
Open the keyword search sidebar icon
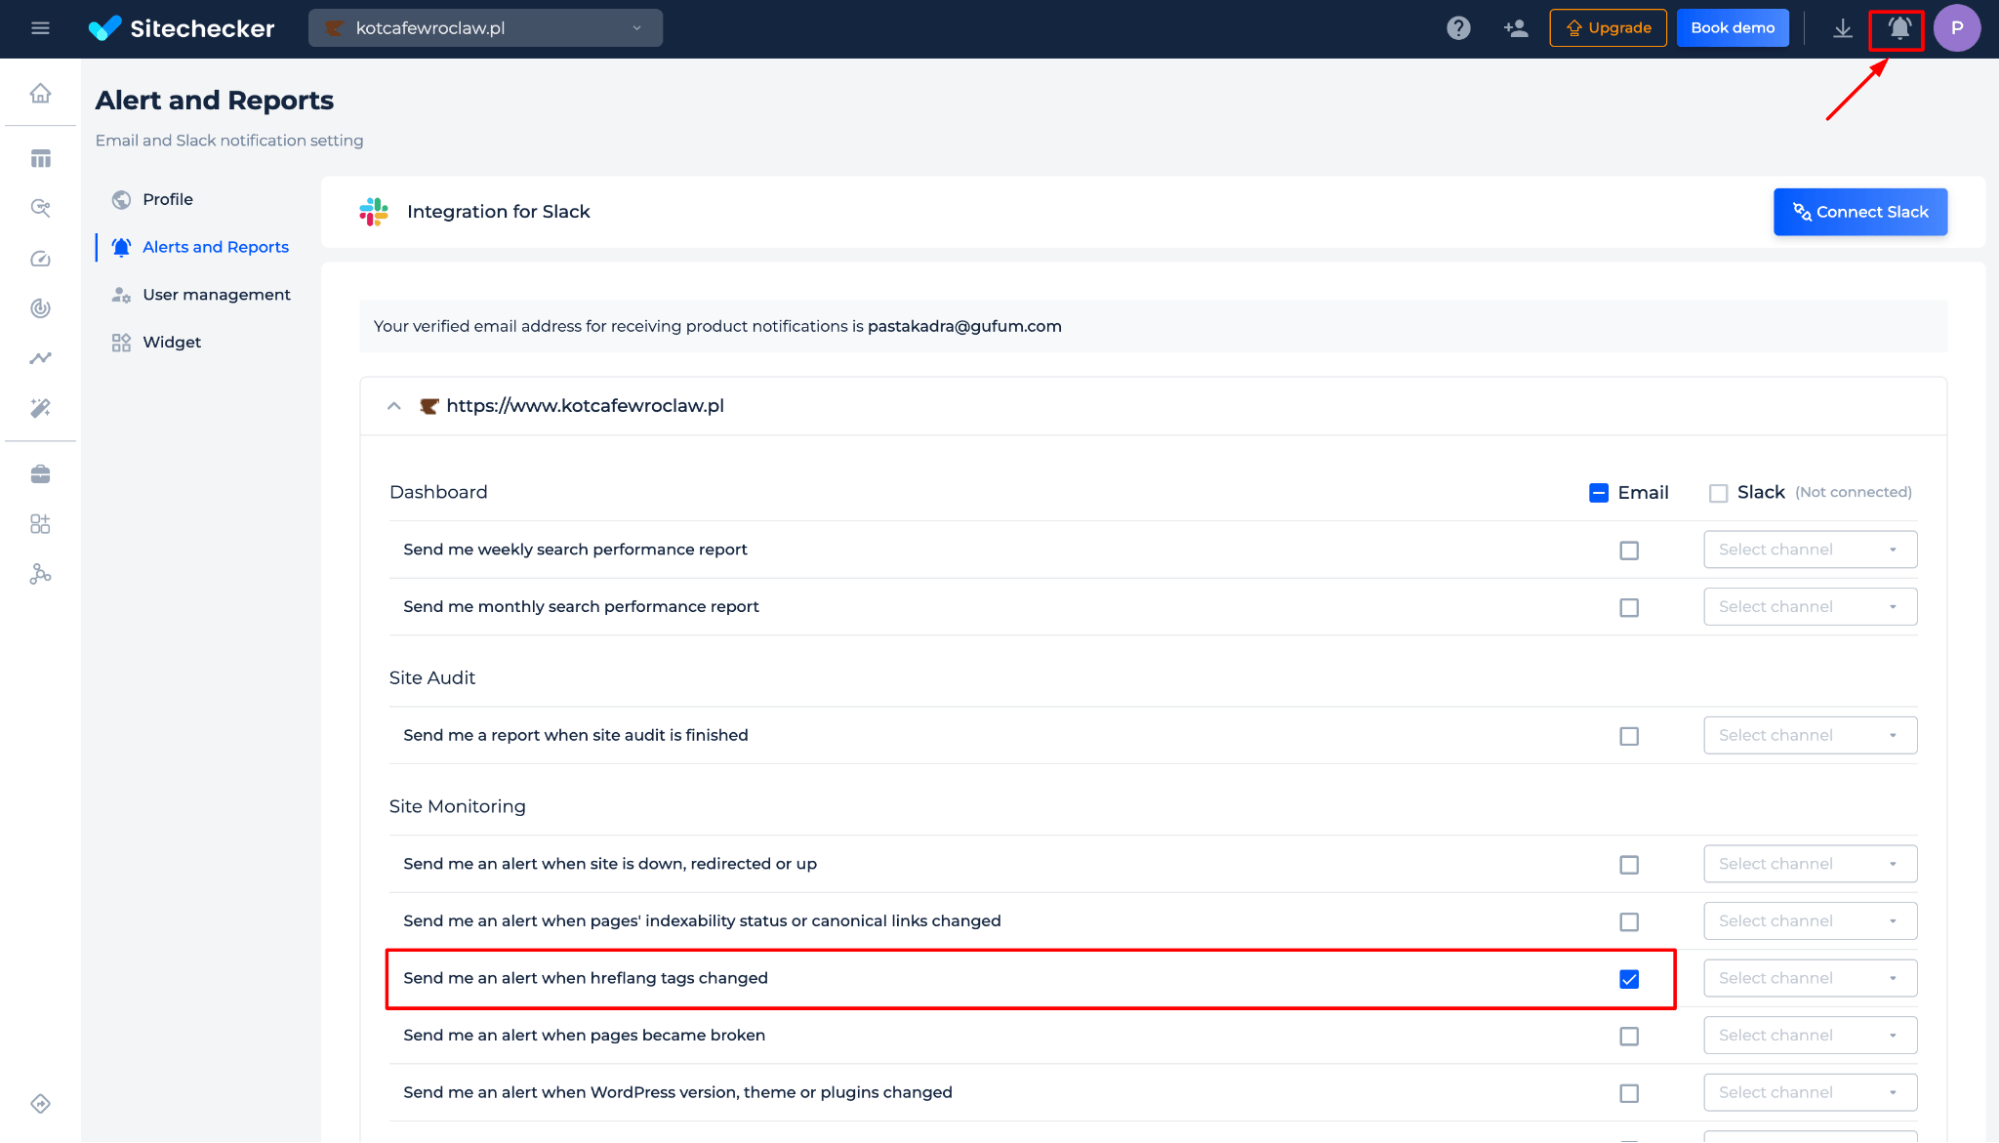(x=40, y=208)
